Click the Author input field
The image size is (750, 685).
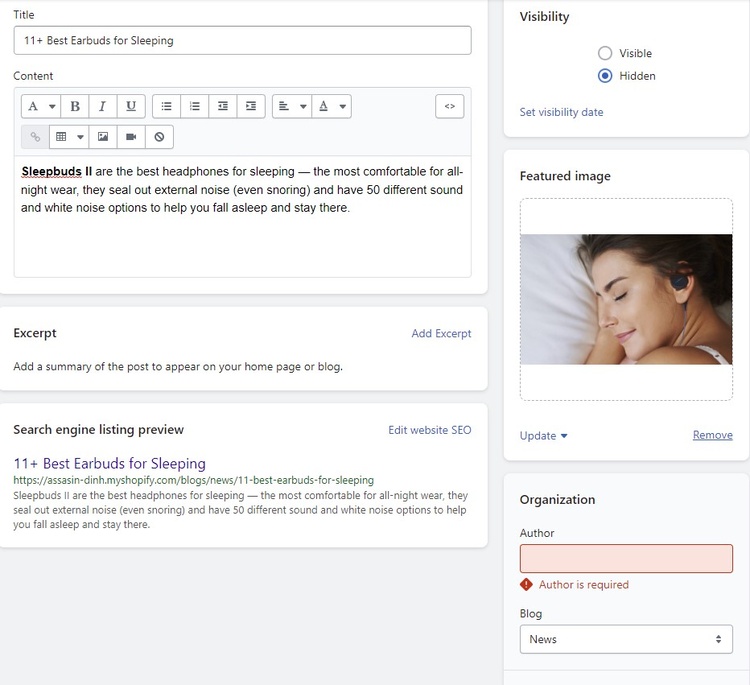point(626,558)
